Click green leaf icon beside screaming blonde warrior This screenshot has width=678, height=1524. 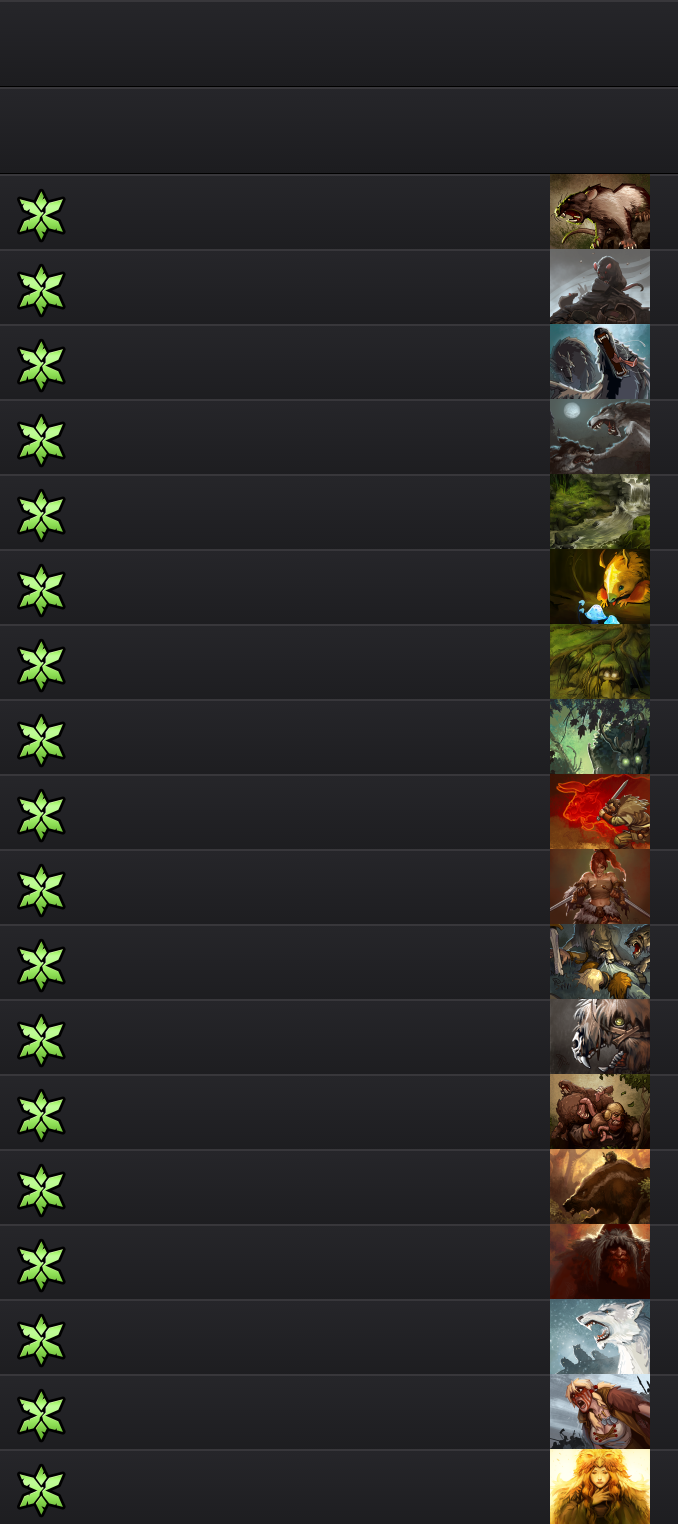41,1415
